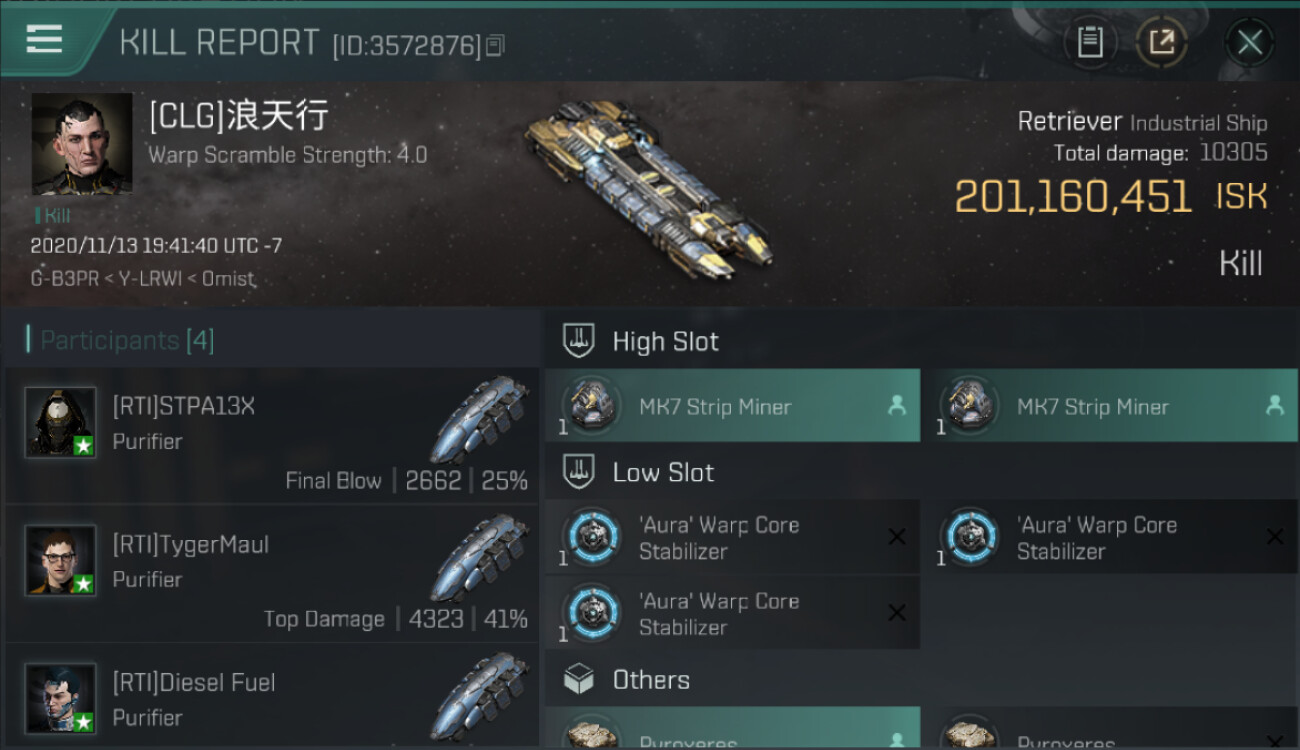1300x750 pixels.
Task: Share the kill report externally
Action: [x=1161, y=43]
